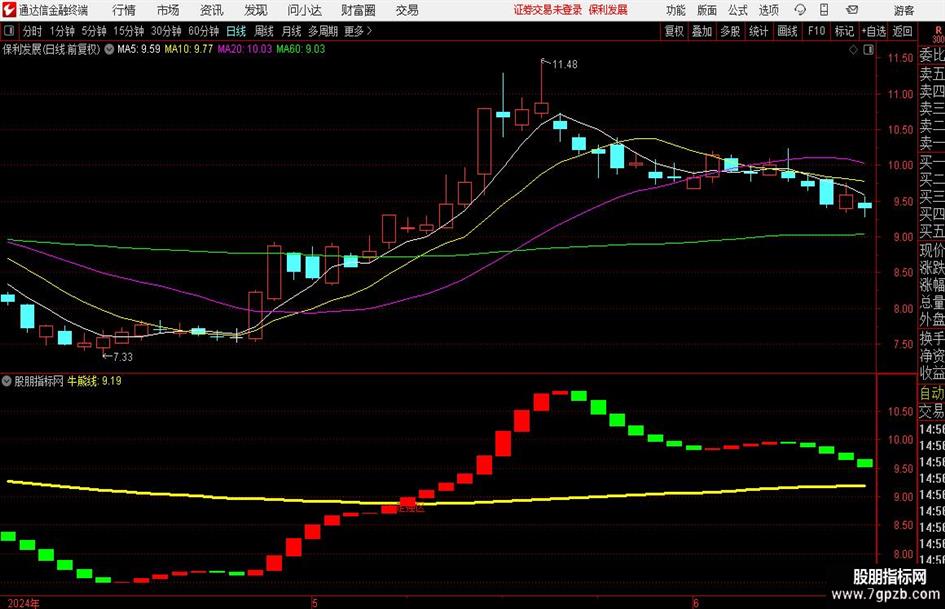Add stock via +自选 button
945x609 pixels.
(x=873, y=31)
